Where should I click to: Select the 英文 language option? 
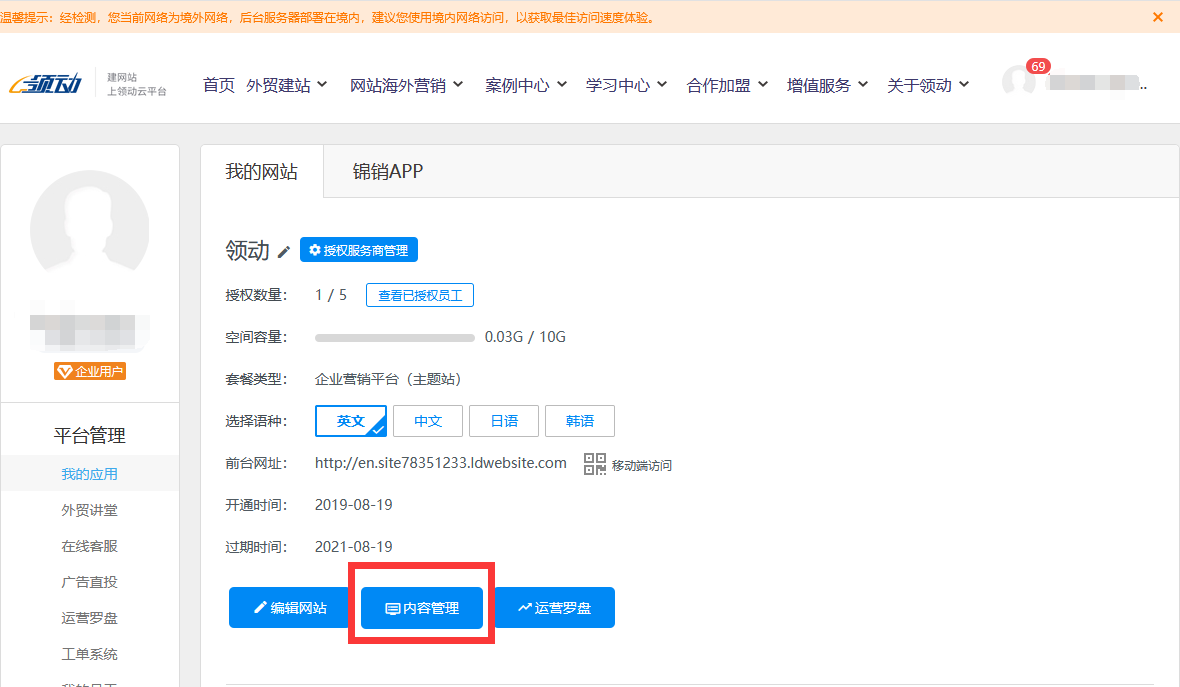(x=350, y=421)
